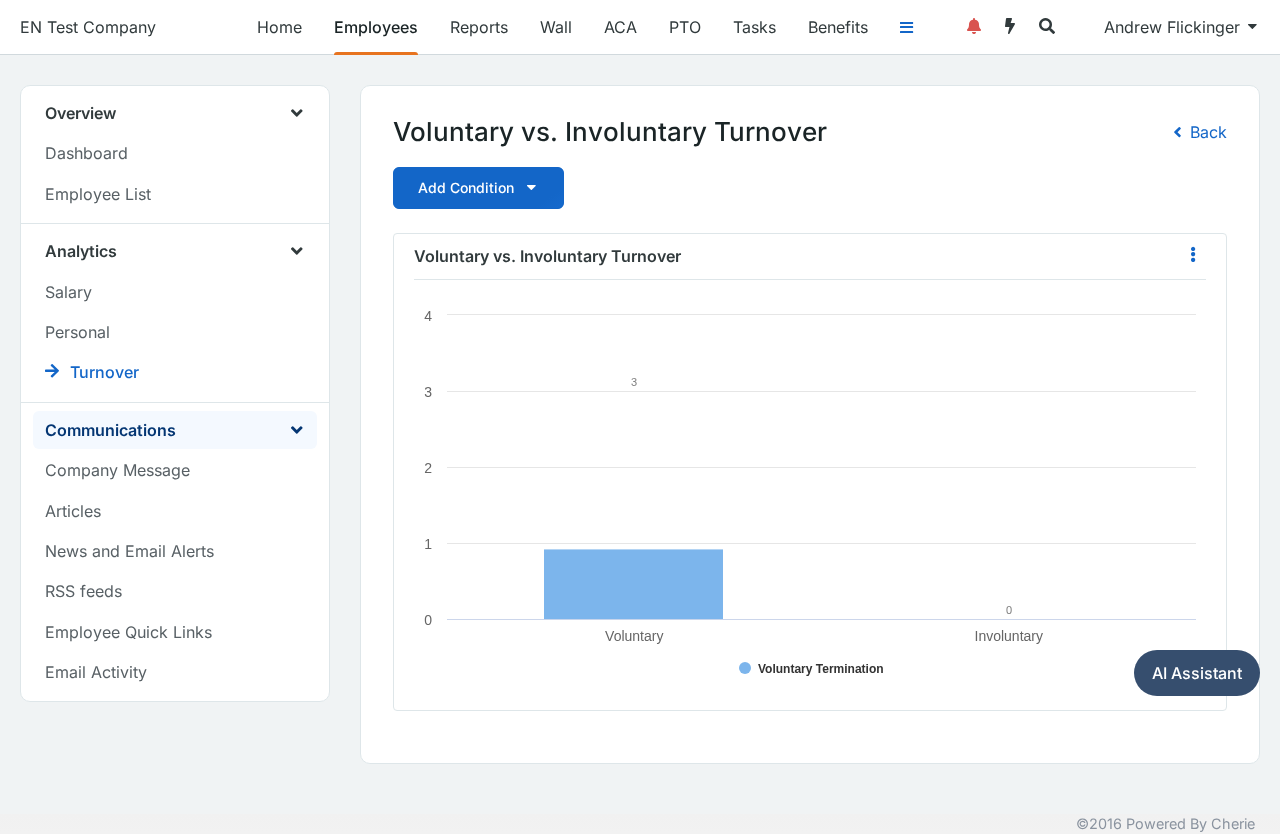Open the AI Assistant button
This screenshot has height=834, width=1280.
1197,673
